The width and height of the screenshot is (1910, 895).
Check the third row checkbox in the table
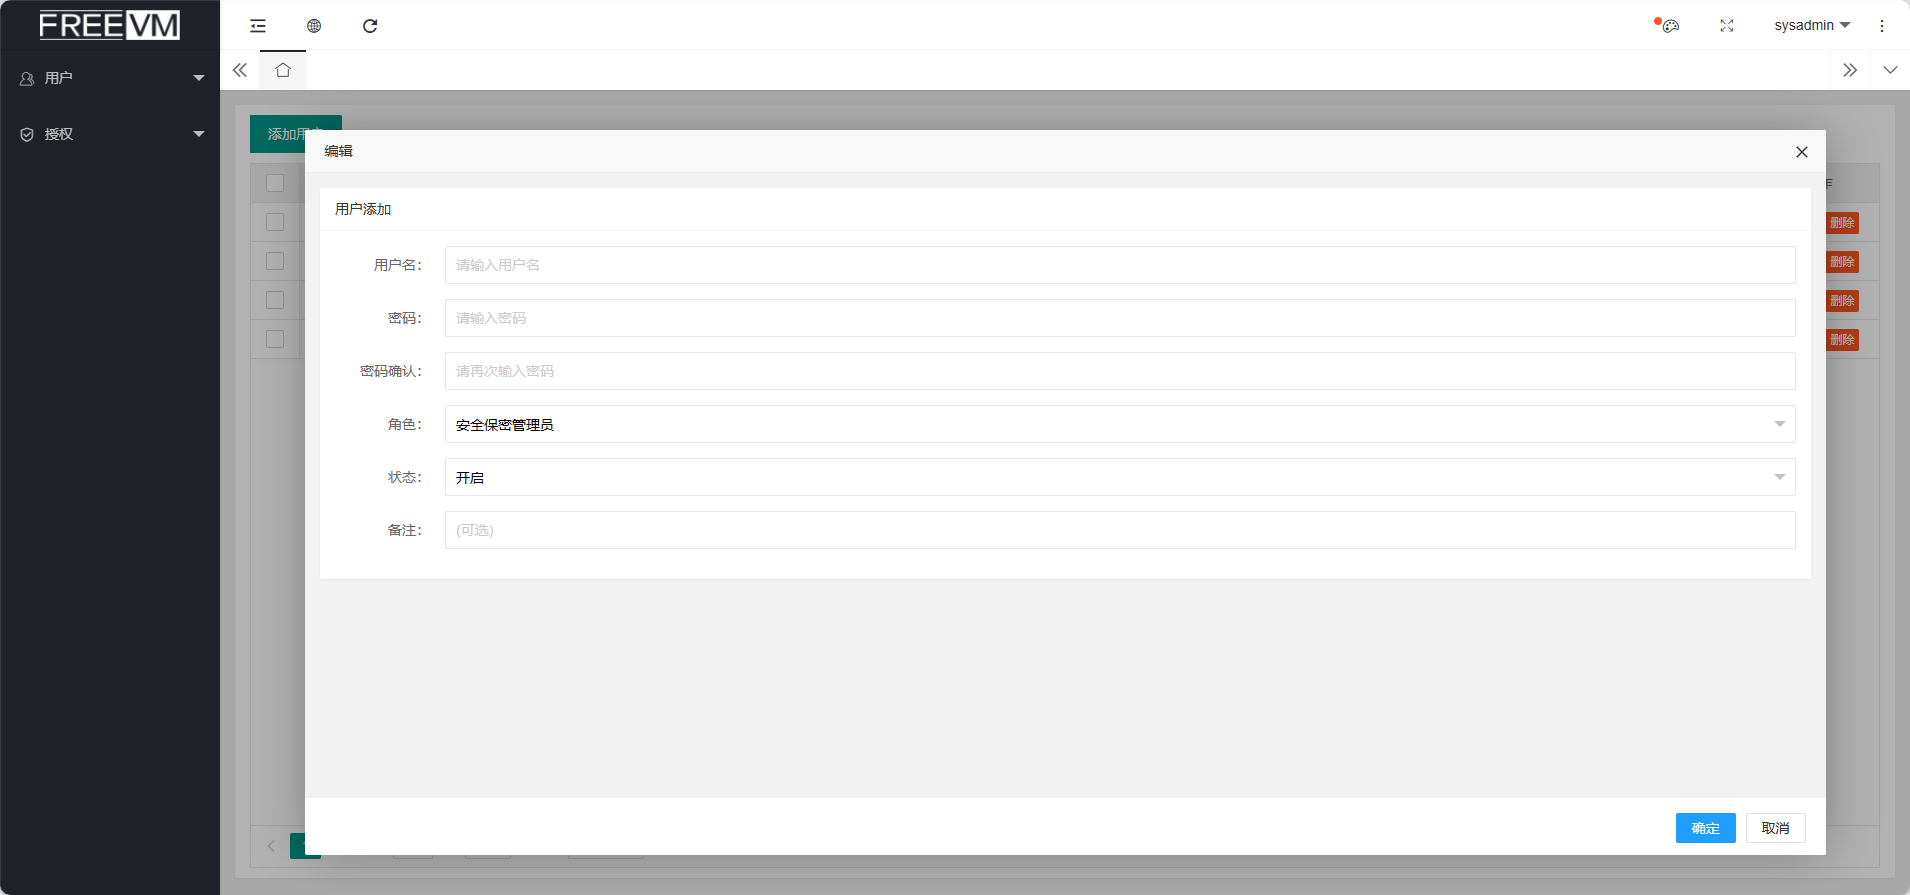point(275,300)
